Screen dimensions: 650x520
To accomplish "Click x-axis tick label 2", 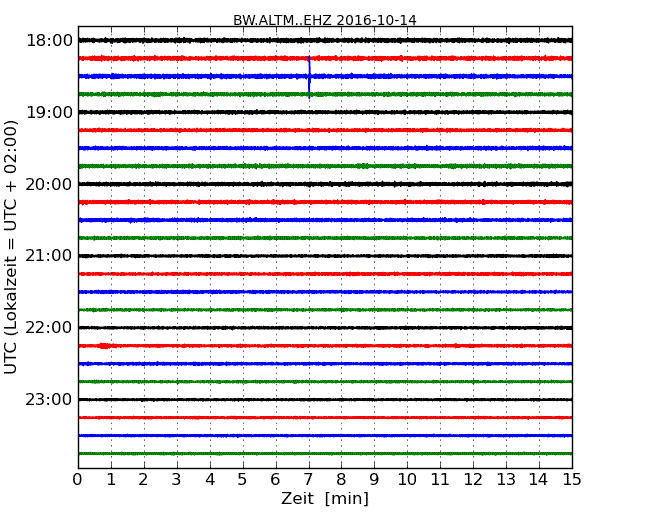I will pos(143,479).
